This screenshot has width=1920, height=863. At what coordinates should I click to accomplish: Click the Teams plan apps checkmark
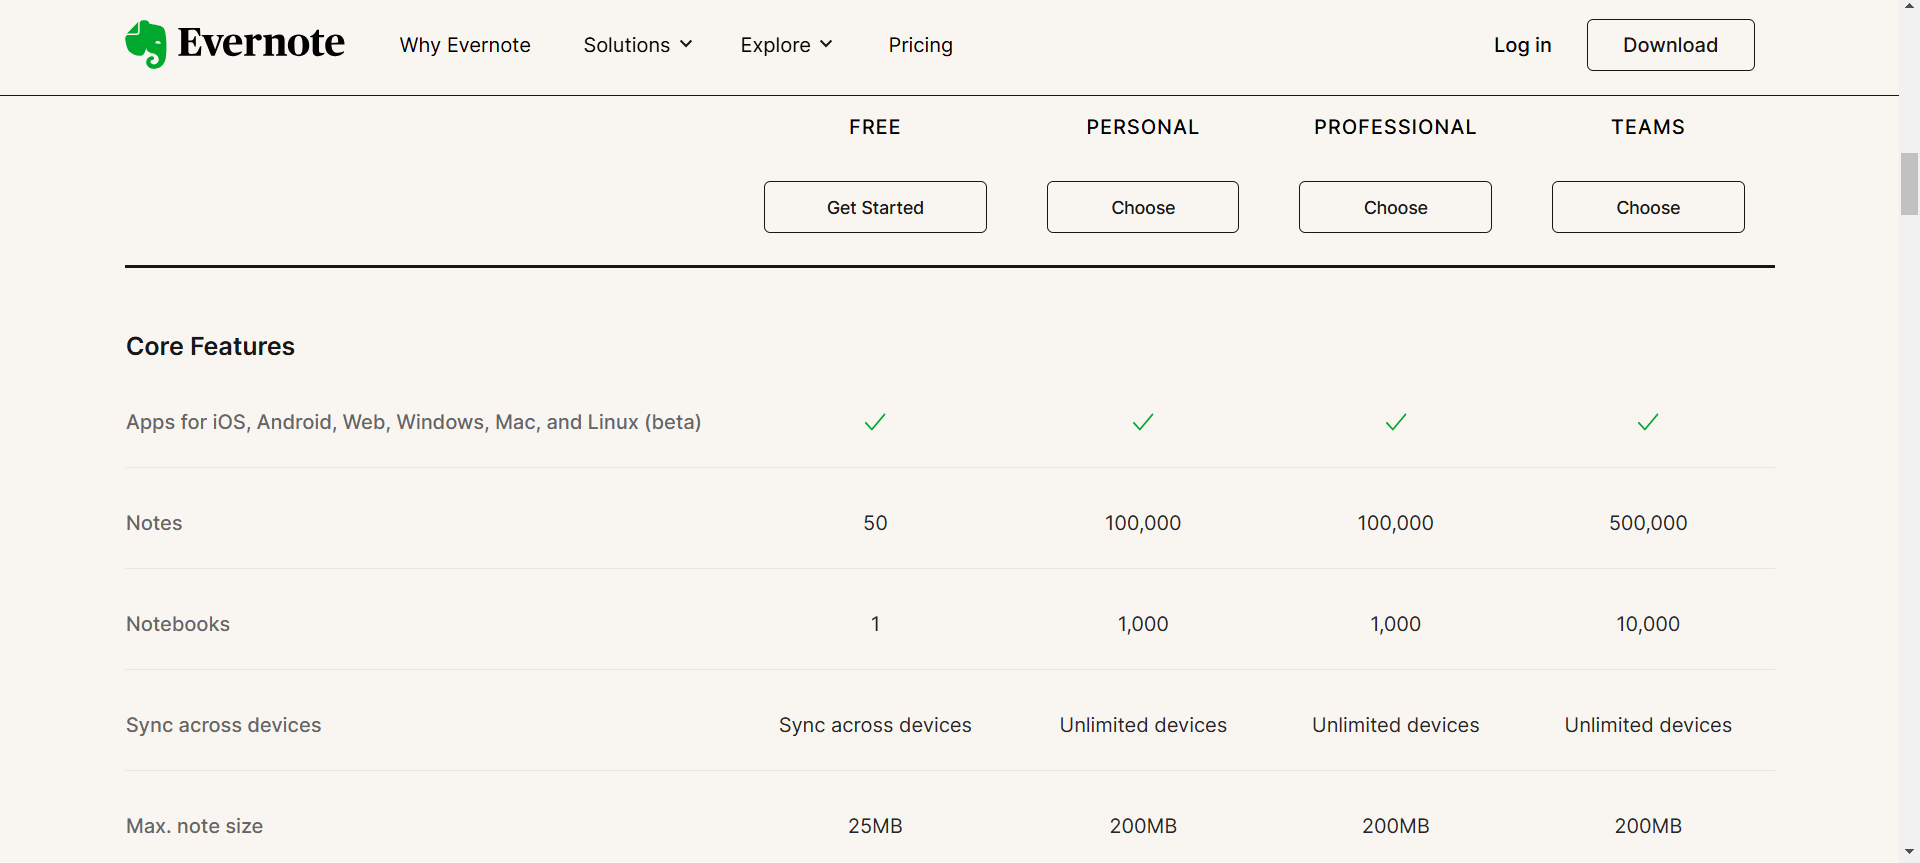tap(1648, 422)
